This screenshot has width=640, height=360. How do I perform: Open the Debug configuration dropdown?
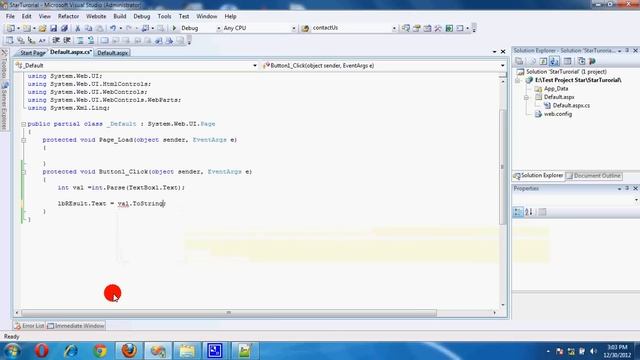tap(219, 28)
